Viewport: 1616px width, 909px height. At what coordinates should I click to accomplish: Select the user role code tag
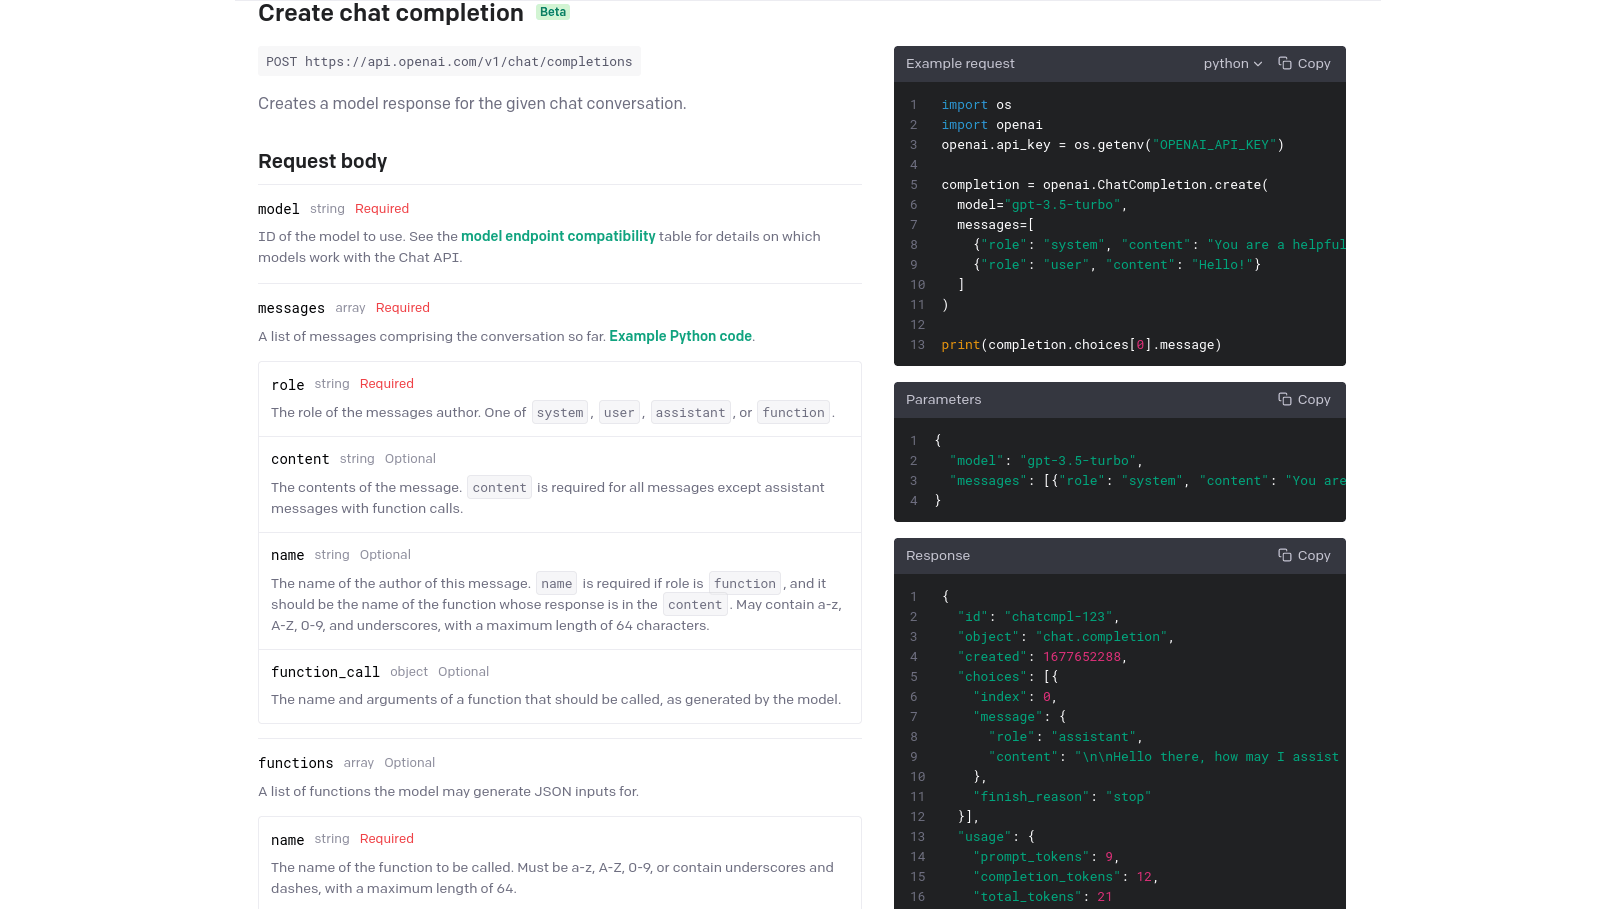[x=619, y=412]
